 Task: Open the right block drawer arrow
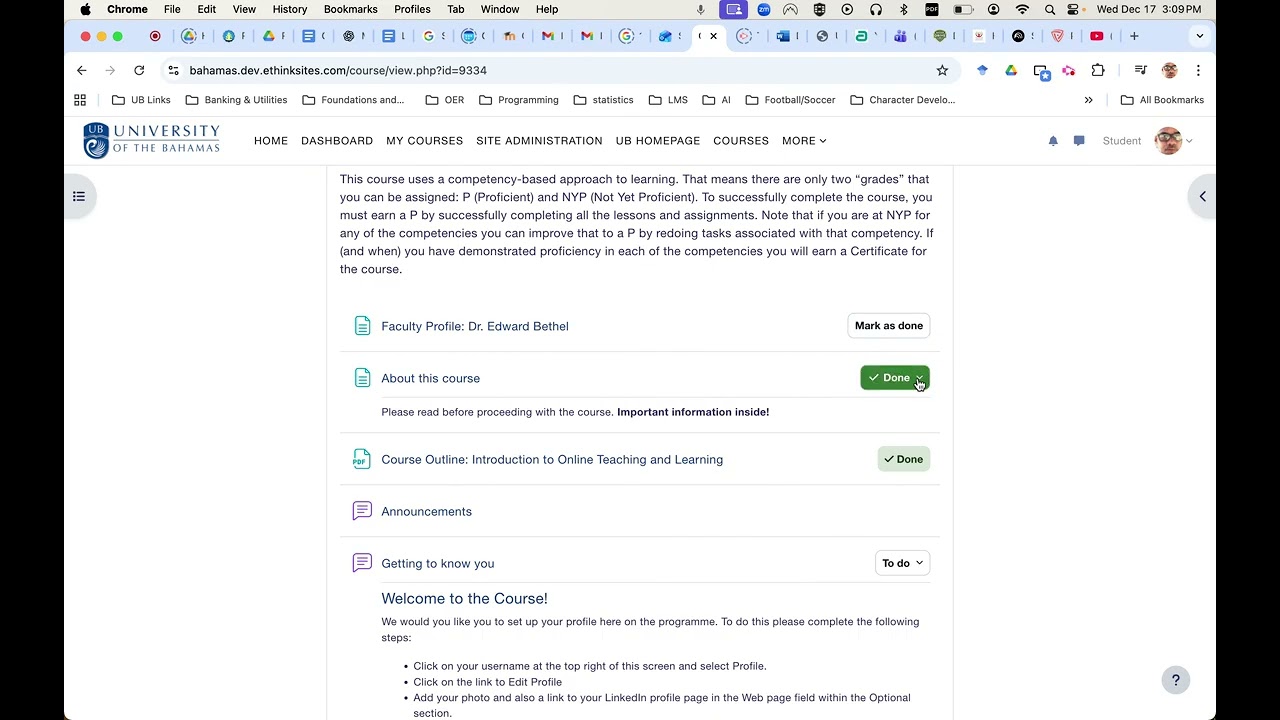[x=1203, y=196]
